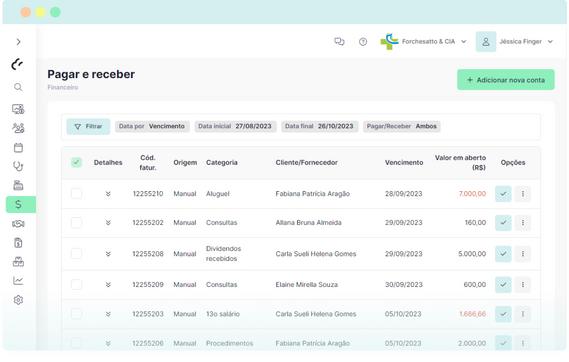Open the Jéssica Finger user menu
This screenshot has height=362, width=569.
(x=515, y=42)
